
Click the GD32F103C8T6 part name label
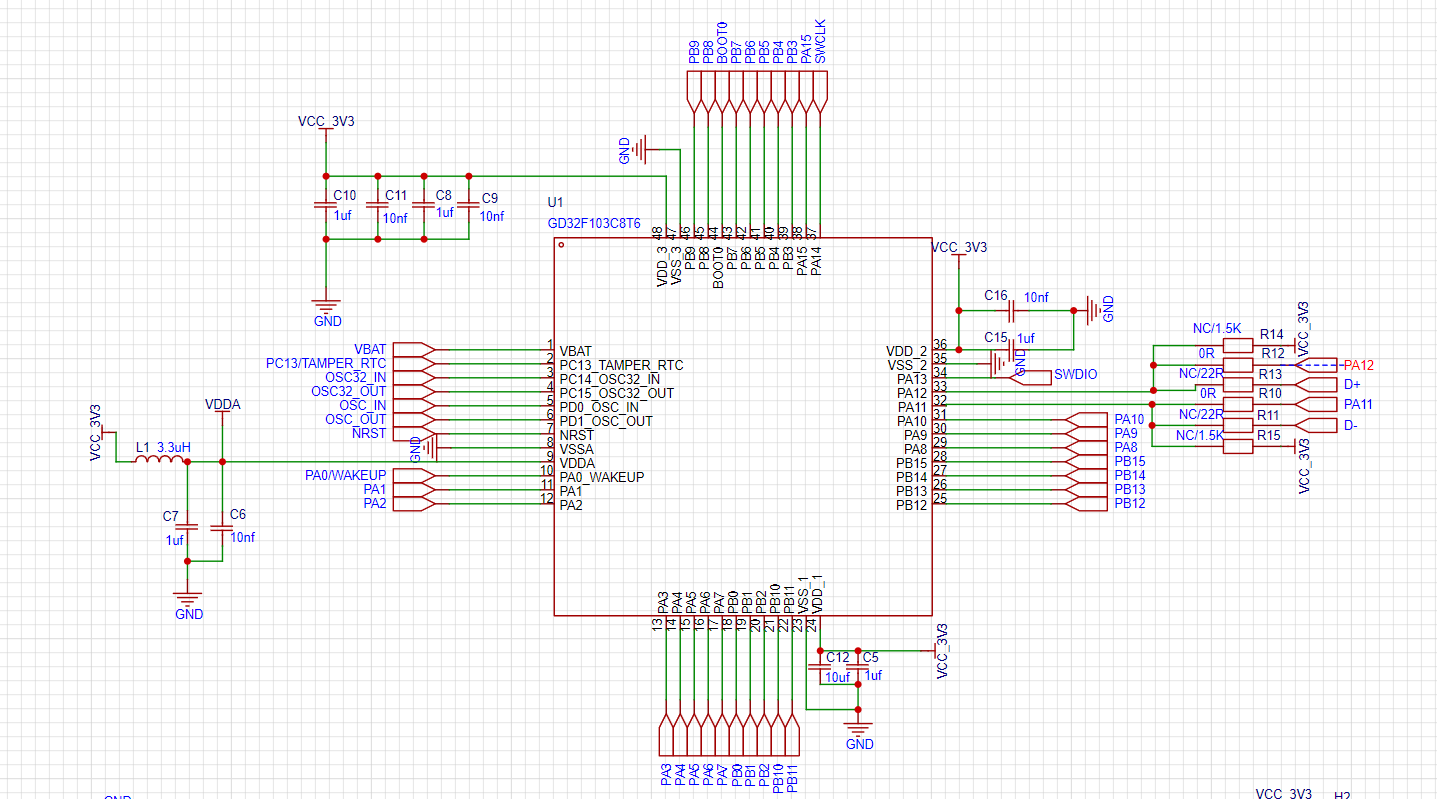tap(593, 224)
